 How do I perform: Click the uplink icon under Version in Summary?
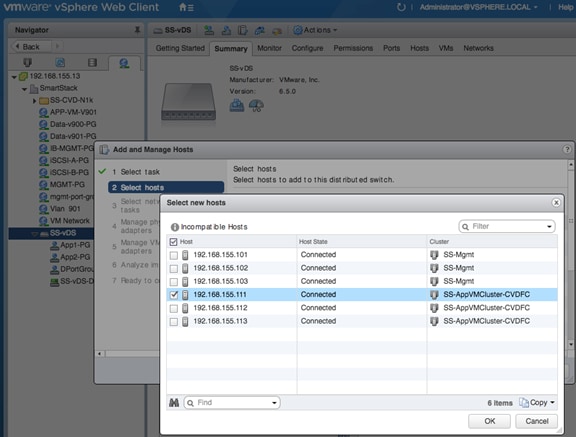pyautogui.click(x=256, y=105)
